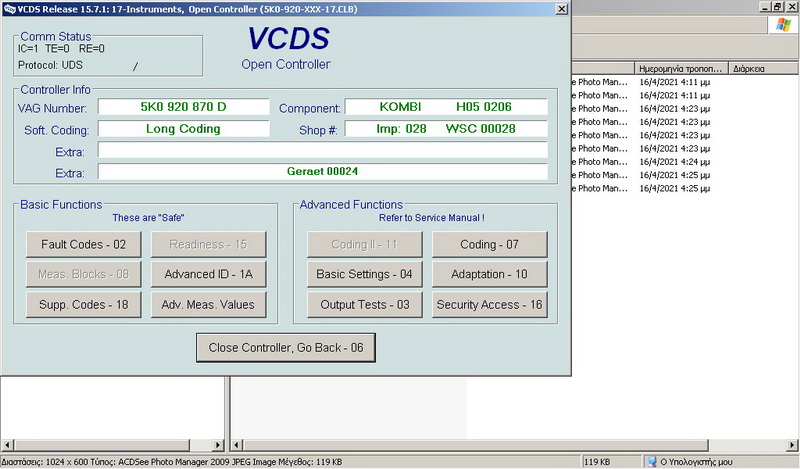Click the VAG Number field 5K0 920 870 D
Image resolution: width=800 pixels, height=469 pixels.
[183, 107]
